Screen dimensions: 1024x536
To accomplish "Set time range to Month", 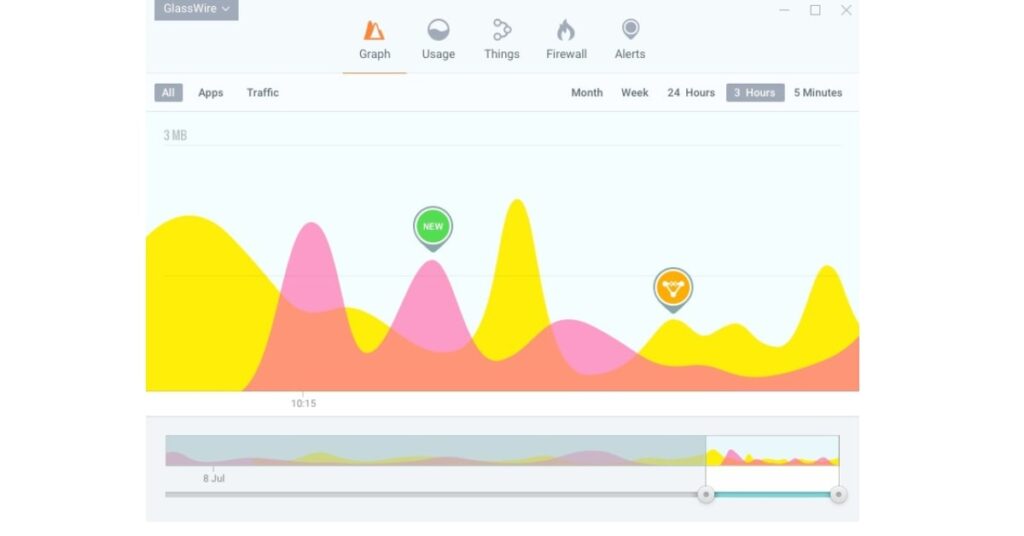I will click(587, 93).
